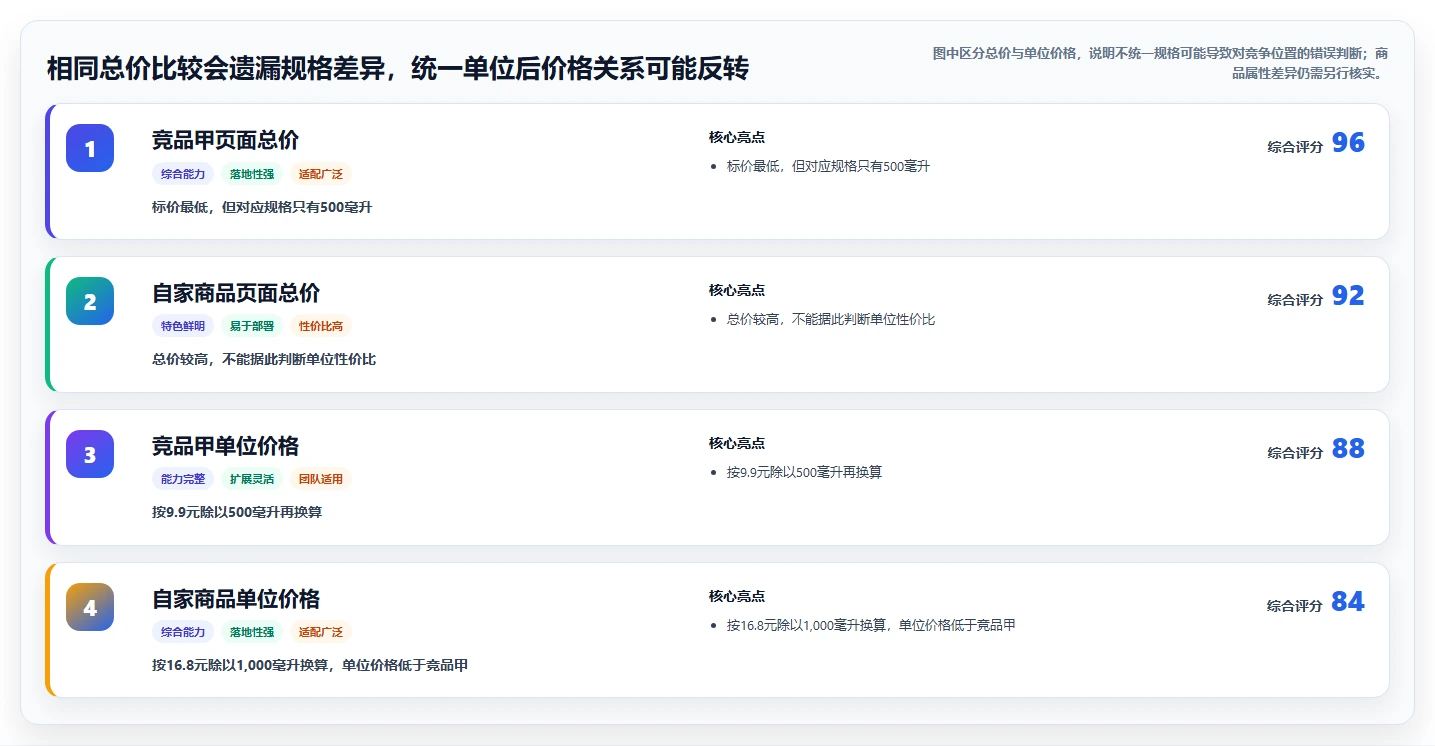The width and height of the screenshot is (1435, 746).
Task: Click 核心亮点 heading in 自家商品单位价格 card
Action: [737, 596]
